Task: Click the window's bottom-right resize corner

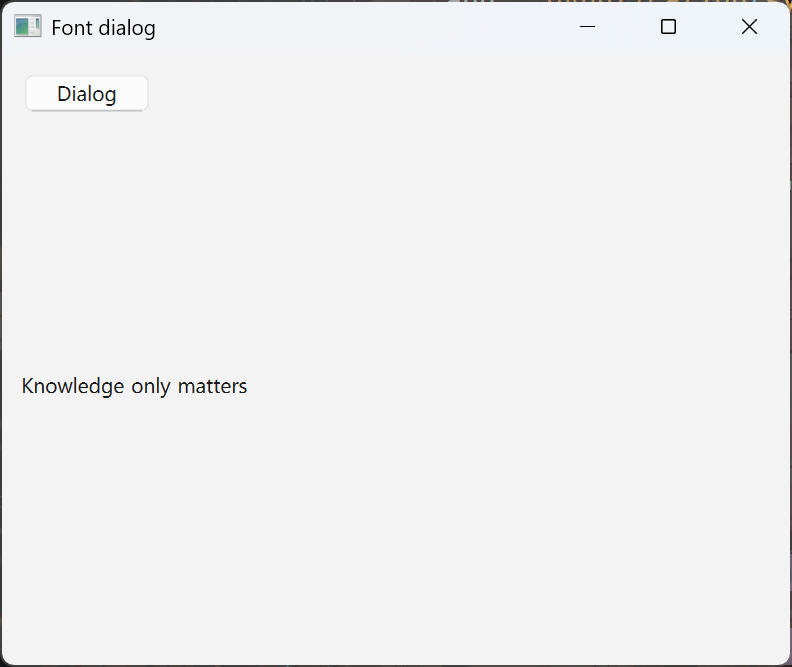Action: click(787, 662)
